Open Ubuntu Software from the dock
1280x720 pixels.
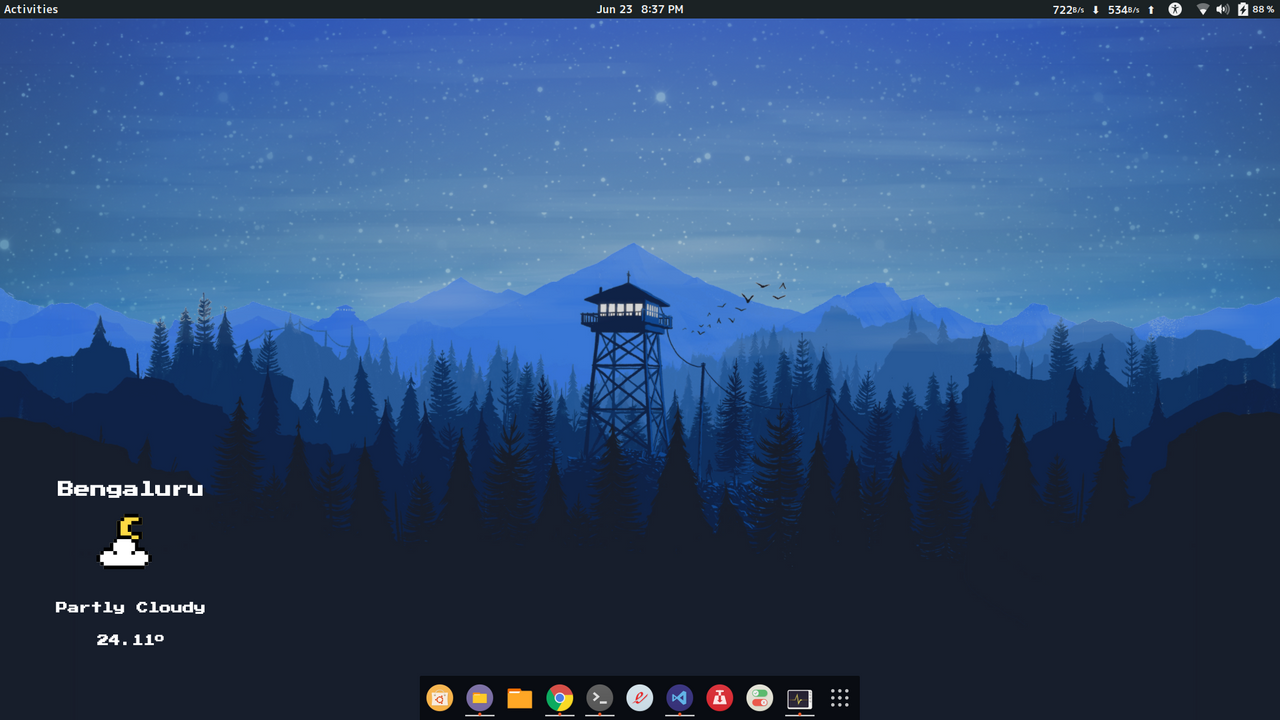(440, 698)
